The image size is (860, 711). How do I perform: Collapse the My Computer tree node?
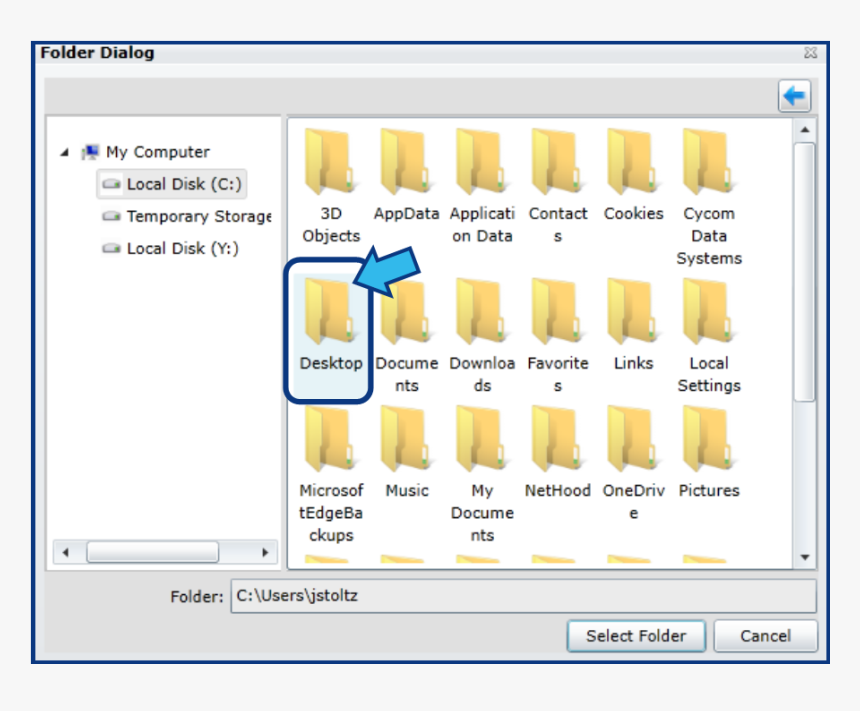pos(62,151)
